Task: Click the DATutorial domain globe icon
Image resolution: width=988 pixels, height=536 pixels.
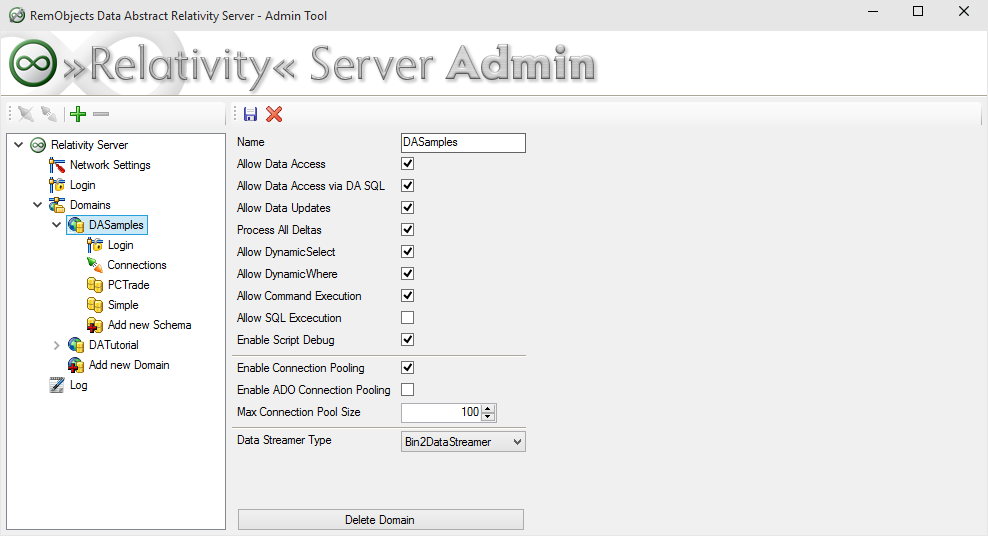Action: coord(76,345)
